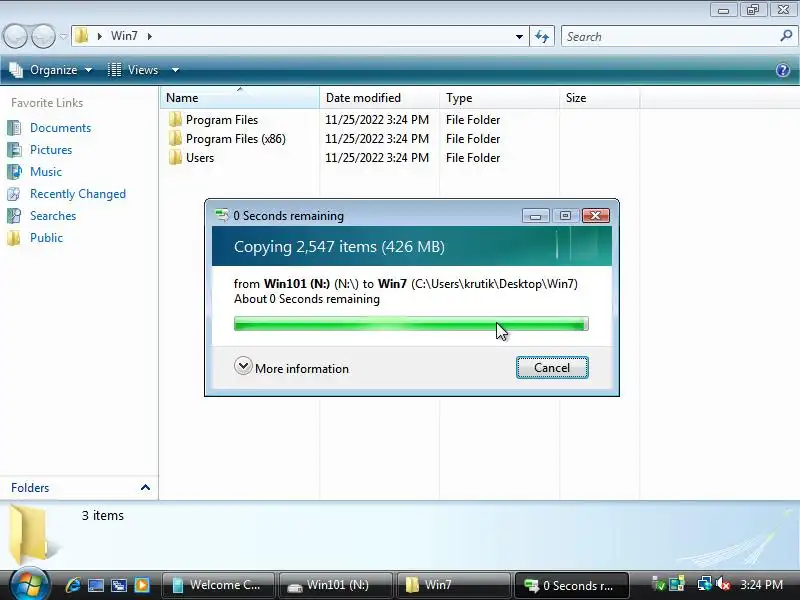The image size is (800, 600).
Task: Click the Forward navigation arrow button
Action: click(43, 36)
